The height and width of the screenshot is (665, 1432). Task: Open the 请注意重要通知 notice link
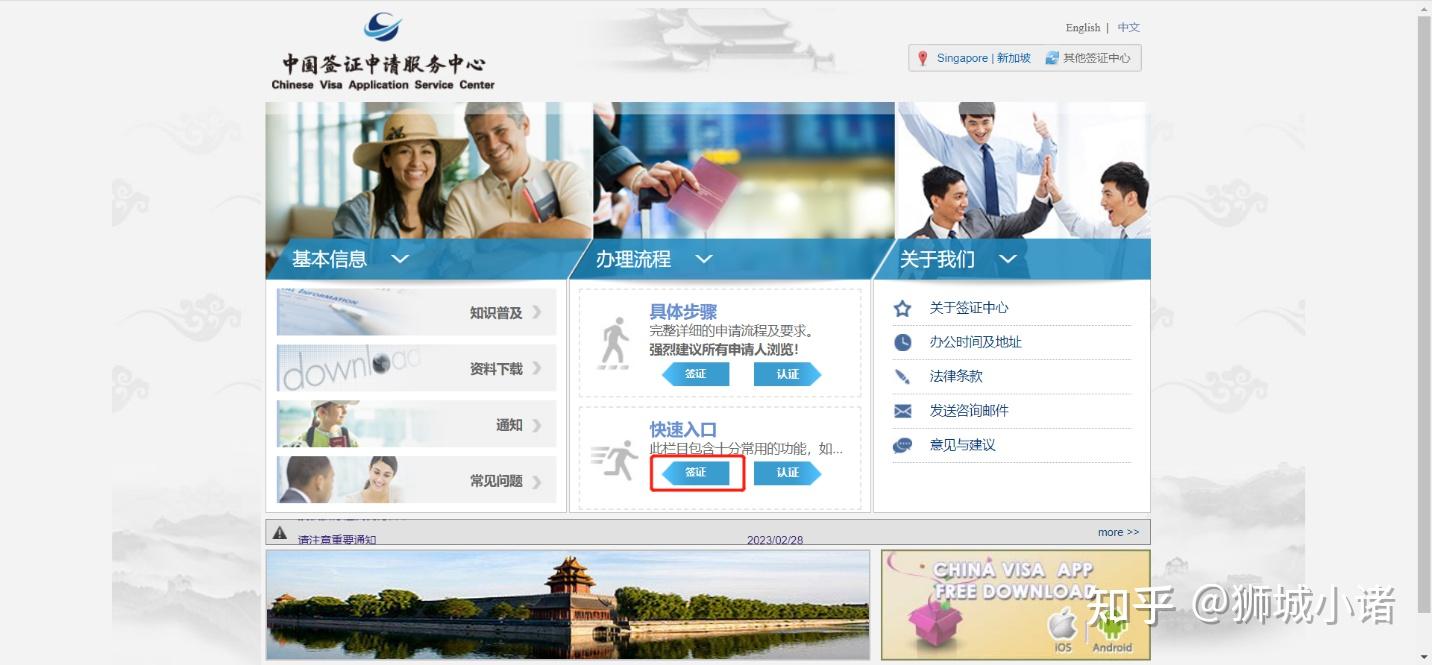coord(337,540)
